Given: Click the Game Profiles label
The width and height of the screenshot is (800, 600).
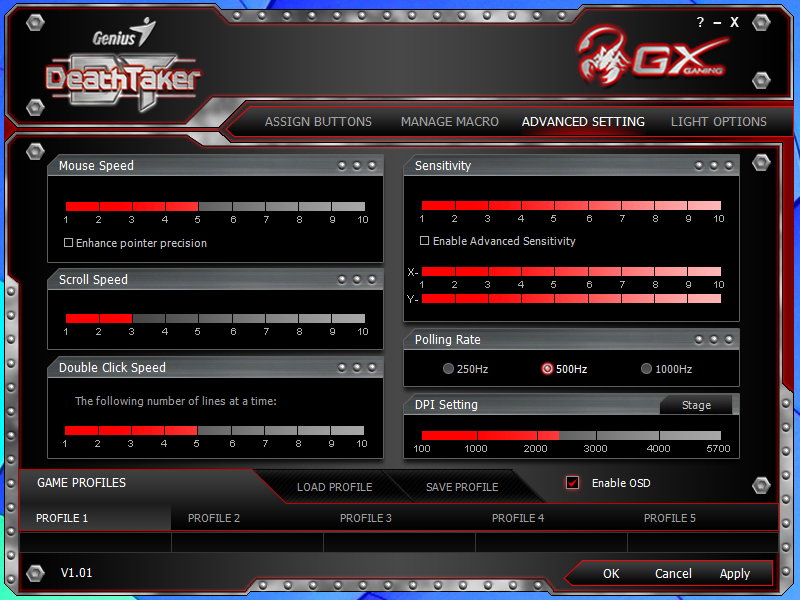Looking at the screenshot, I should 81,483.
